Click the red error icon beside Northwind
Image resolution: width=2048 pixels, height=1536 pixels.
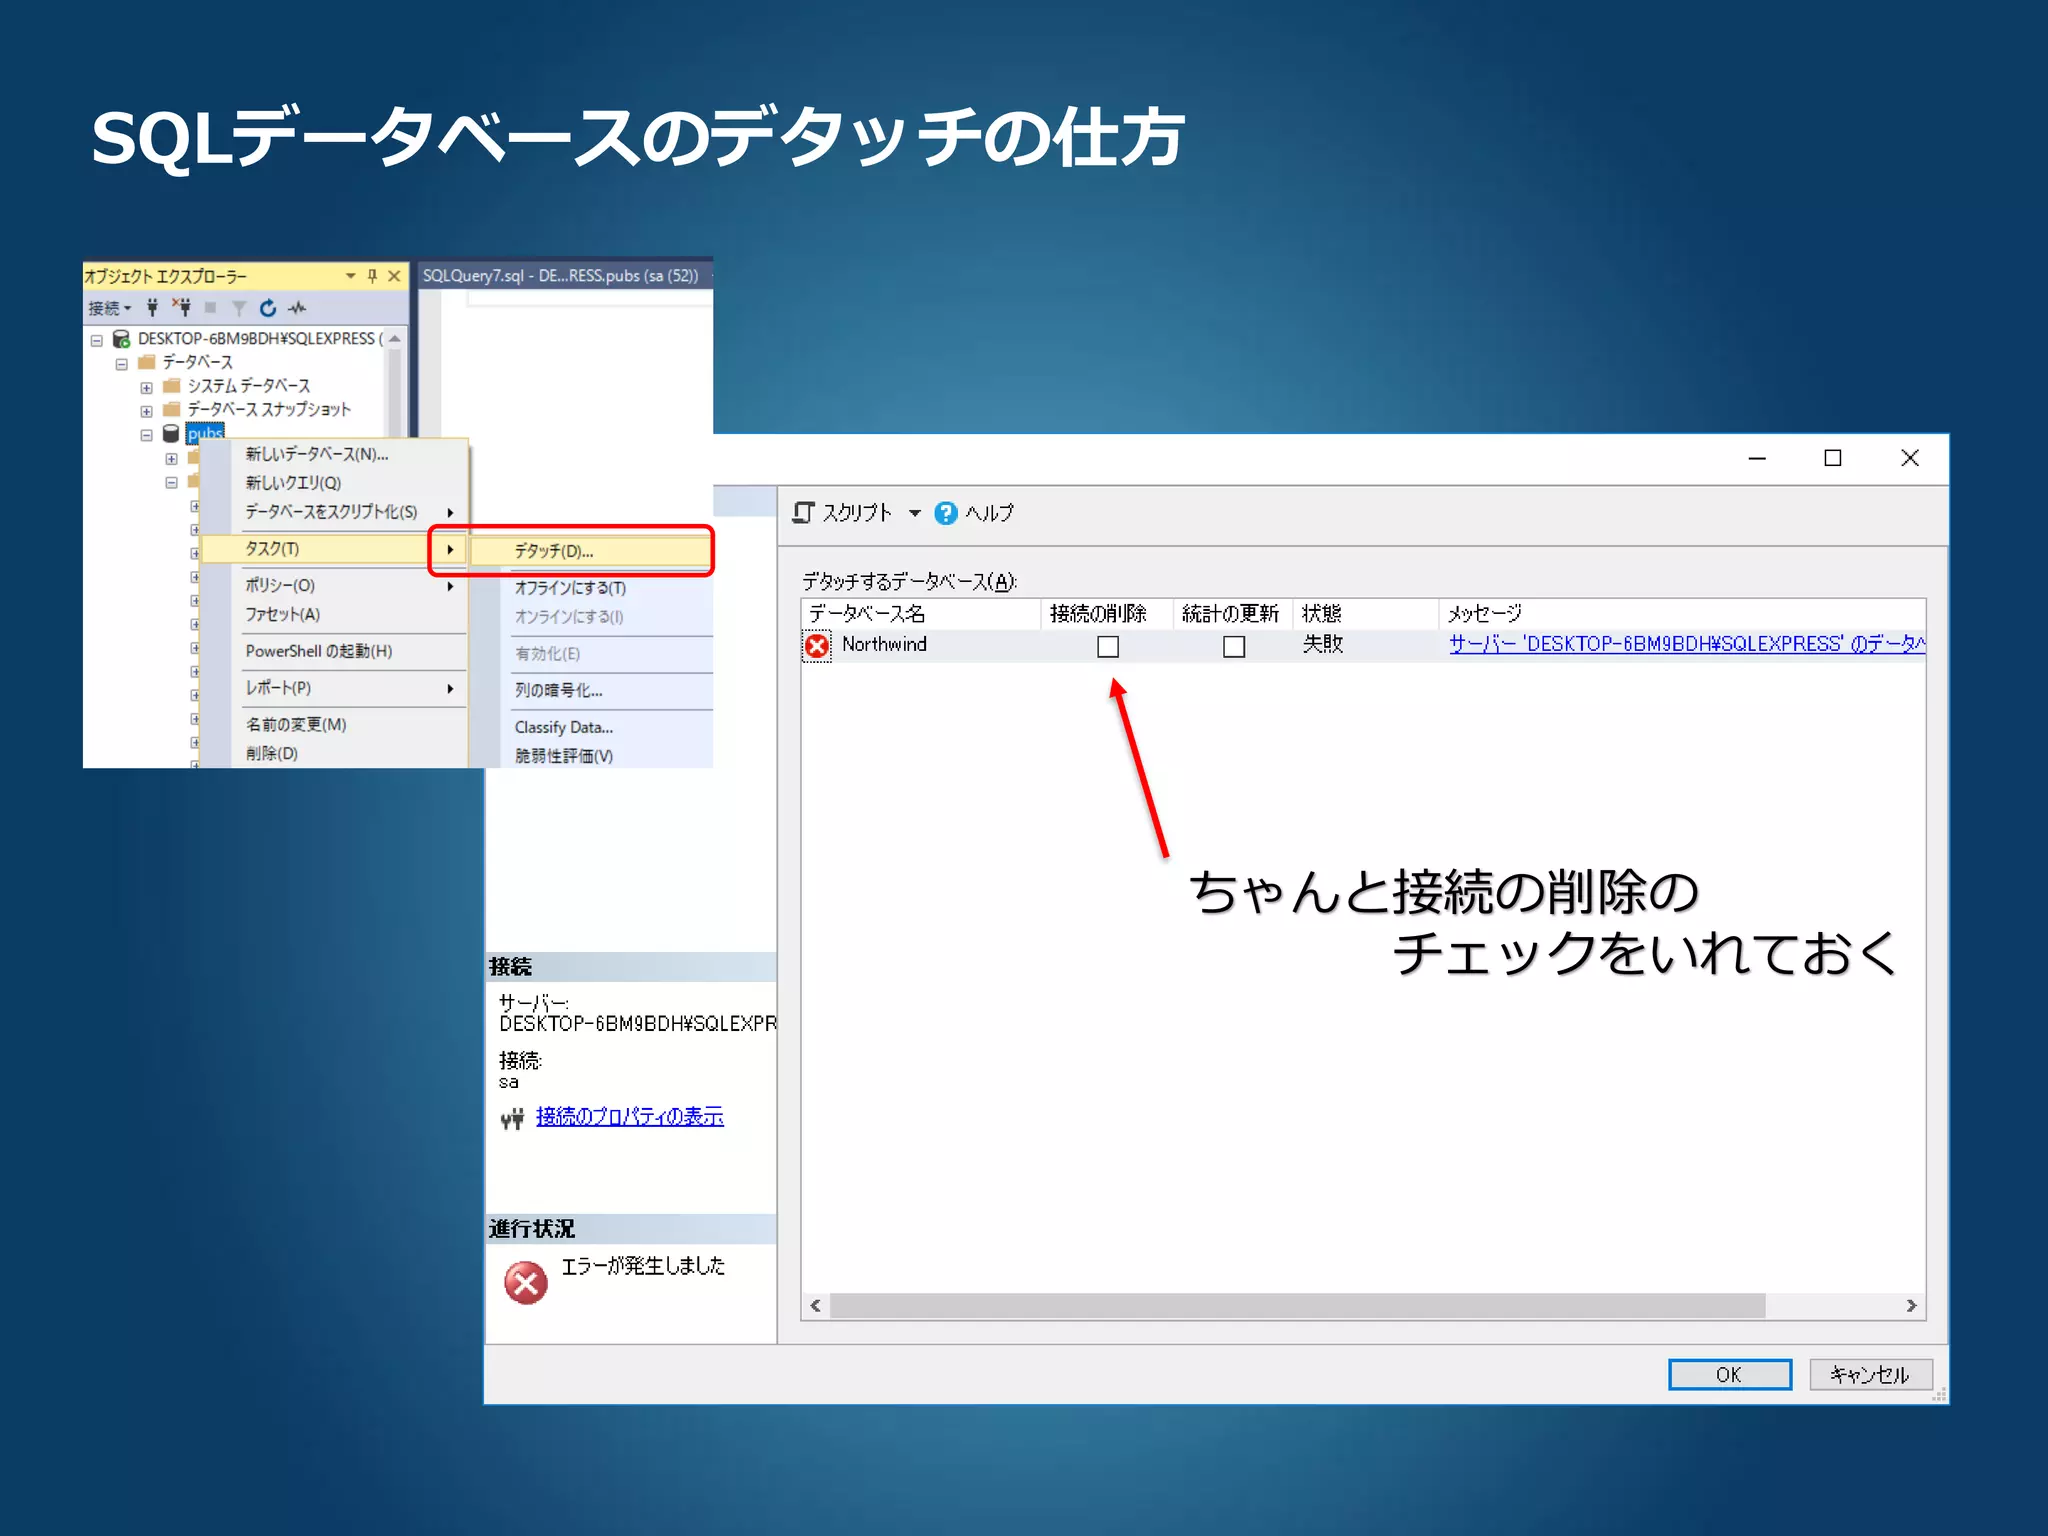[817, 646]
